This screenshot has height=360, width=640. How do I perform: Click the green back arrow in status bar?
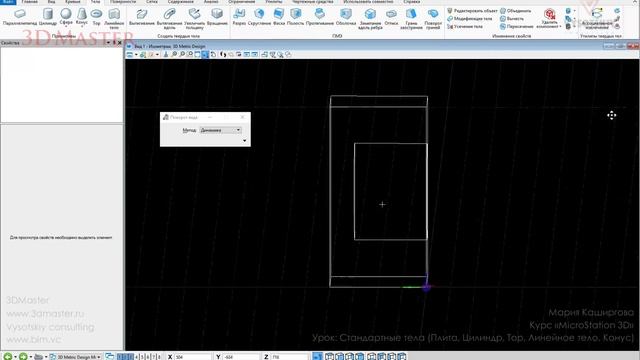7,357
